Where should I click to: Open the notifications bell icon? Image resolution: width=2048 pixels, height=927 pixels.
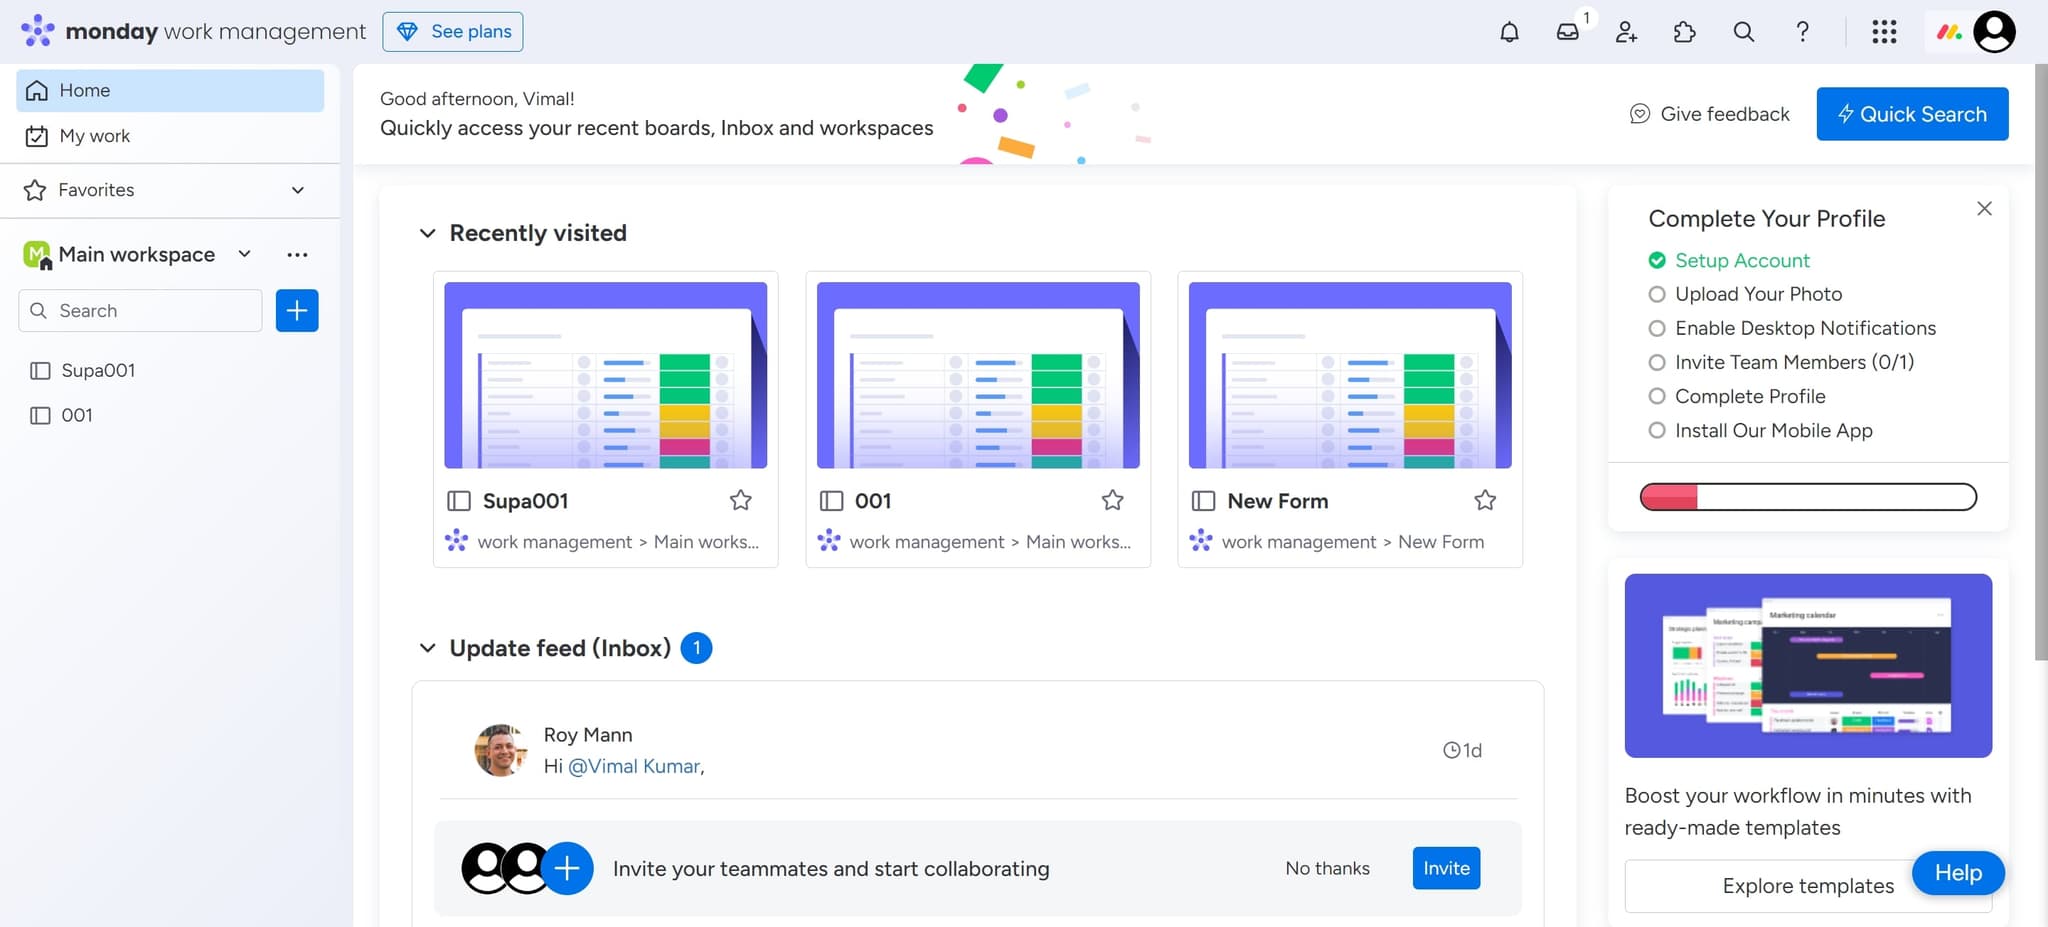pos(1509,32)
